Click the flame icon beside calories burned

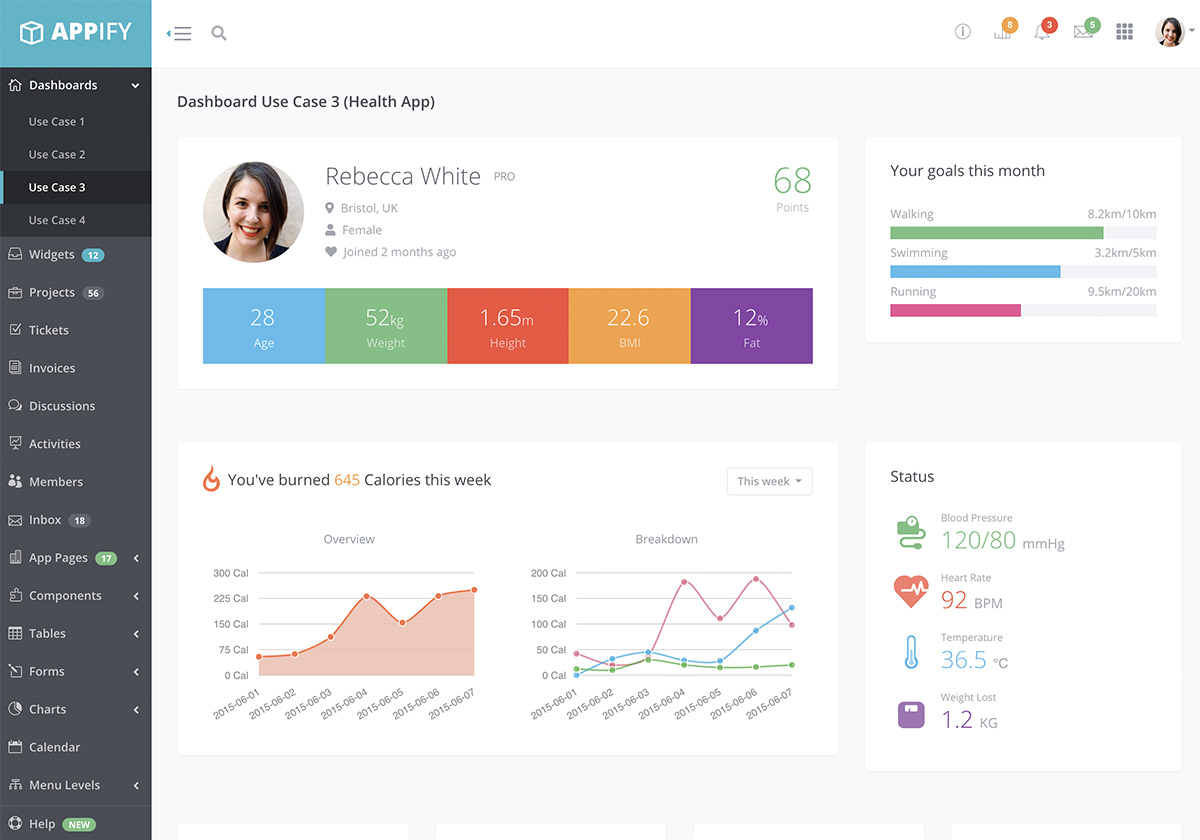(210, 479)
